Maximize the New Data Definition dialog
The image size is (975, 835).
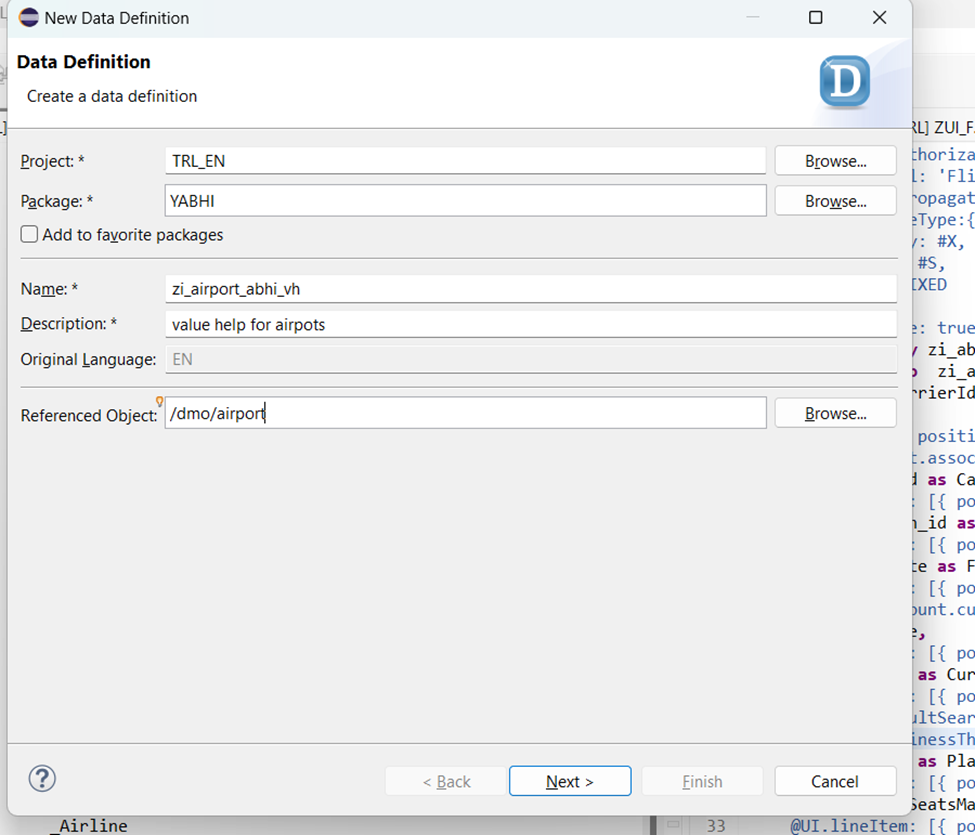coord(815,18)
